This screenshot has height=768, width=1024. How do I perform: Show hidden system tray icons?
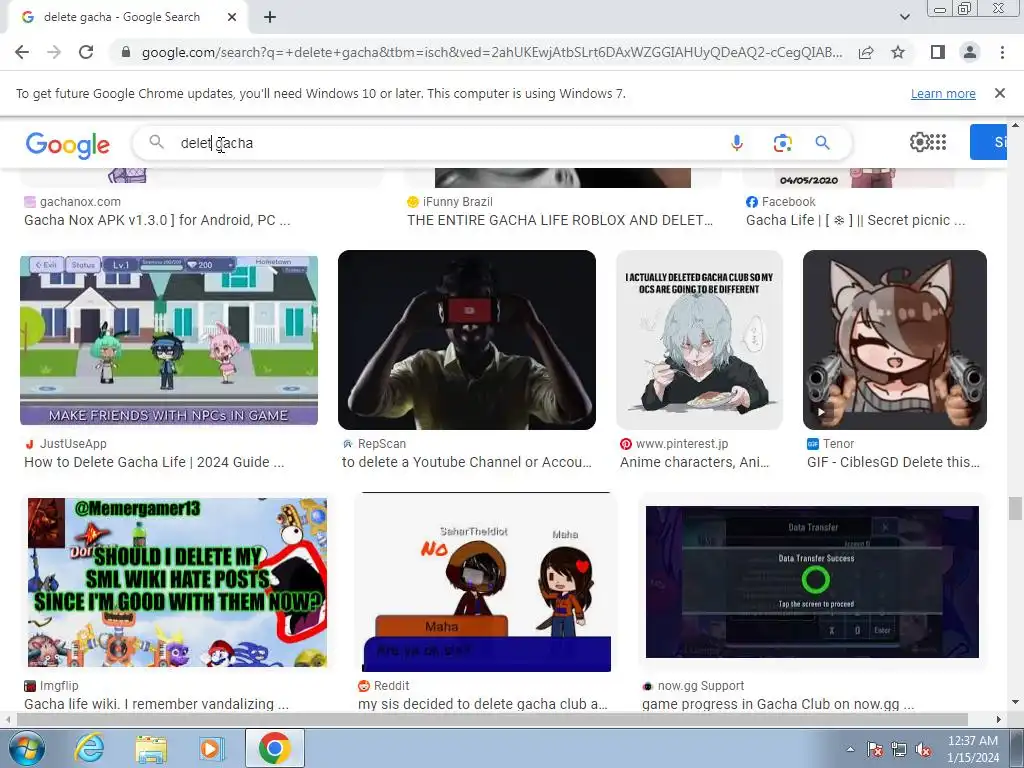click(850, 749)
